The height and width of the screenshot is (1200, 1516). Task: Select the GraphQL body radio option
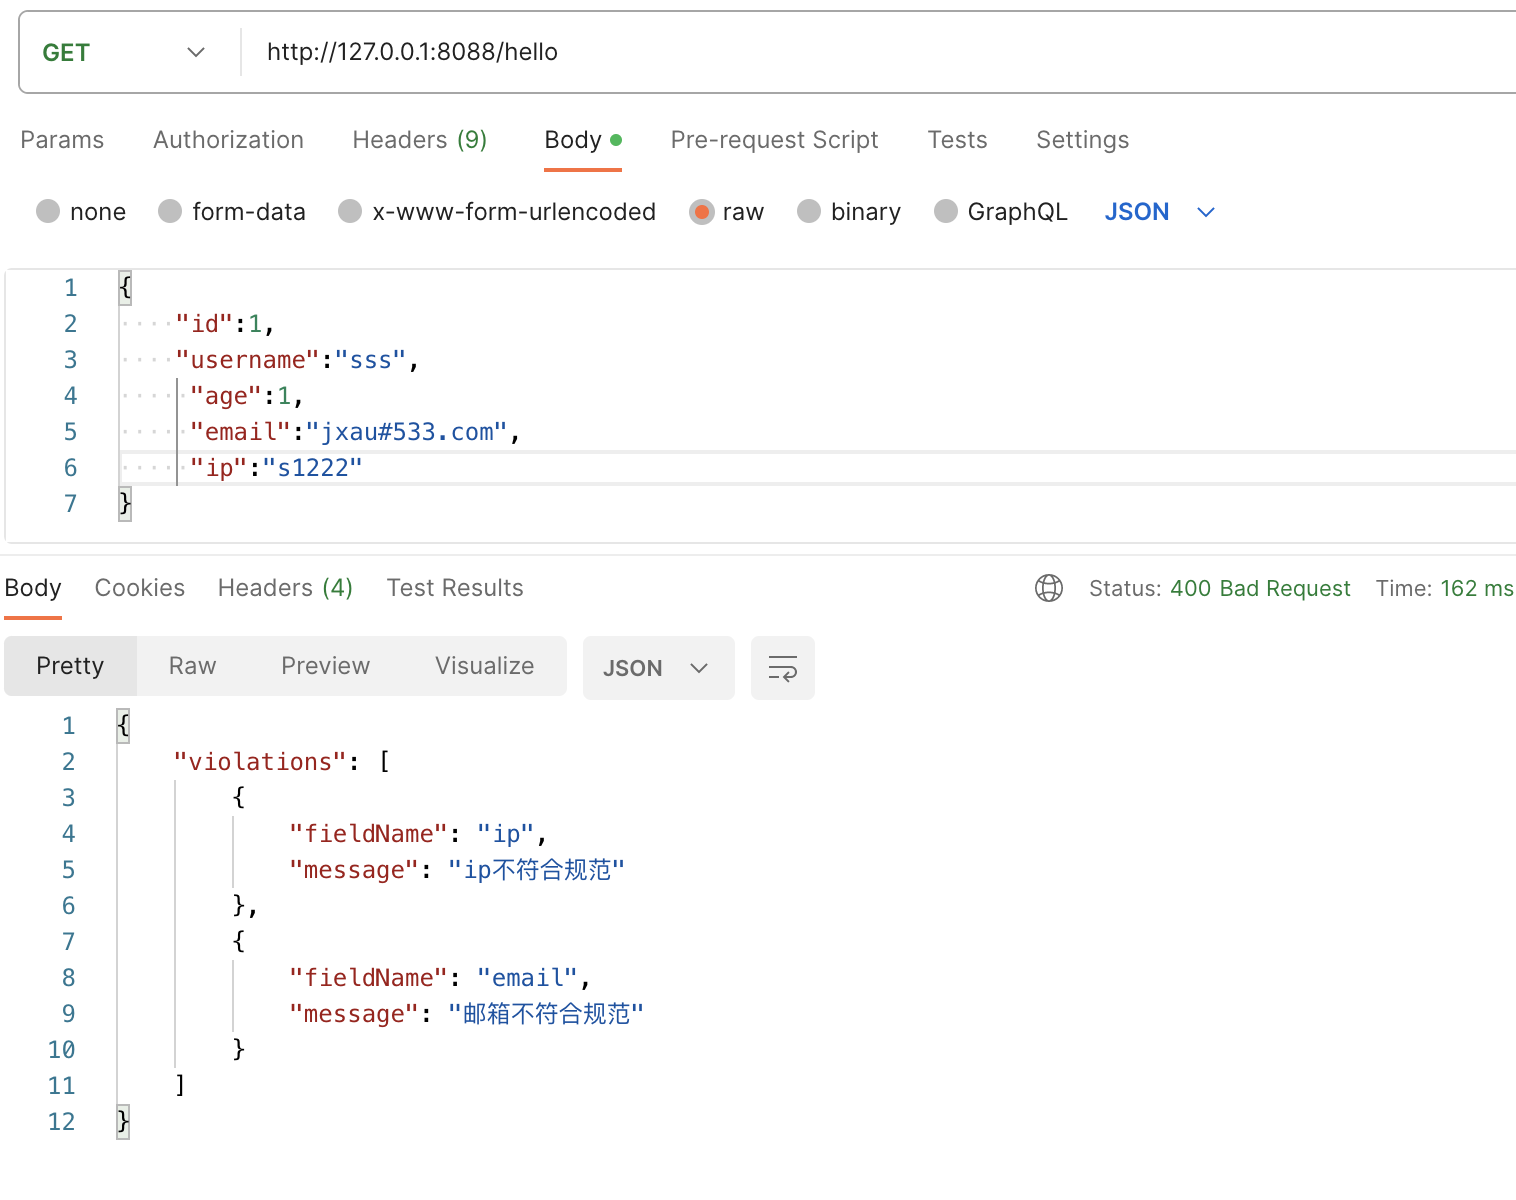point(945,212)
